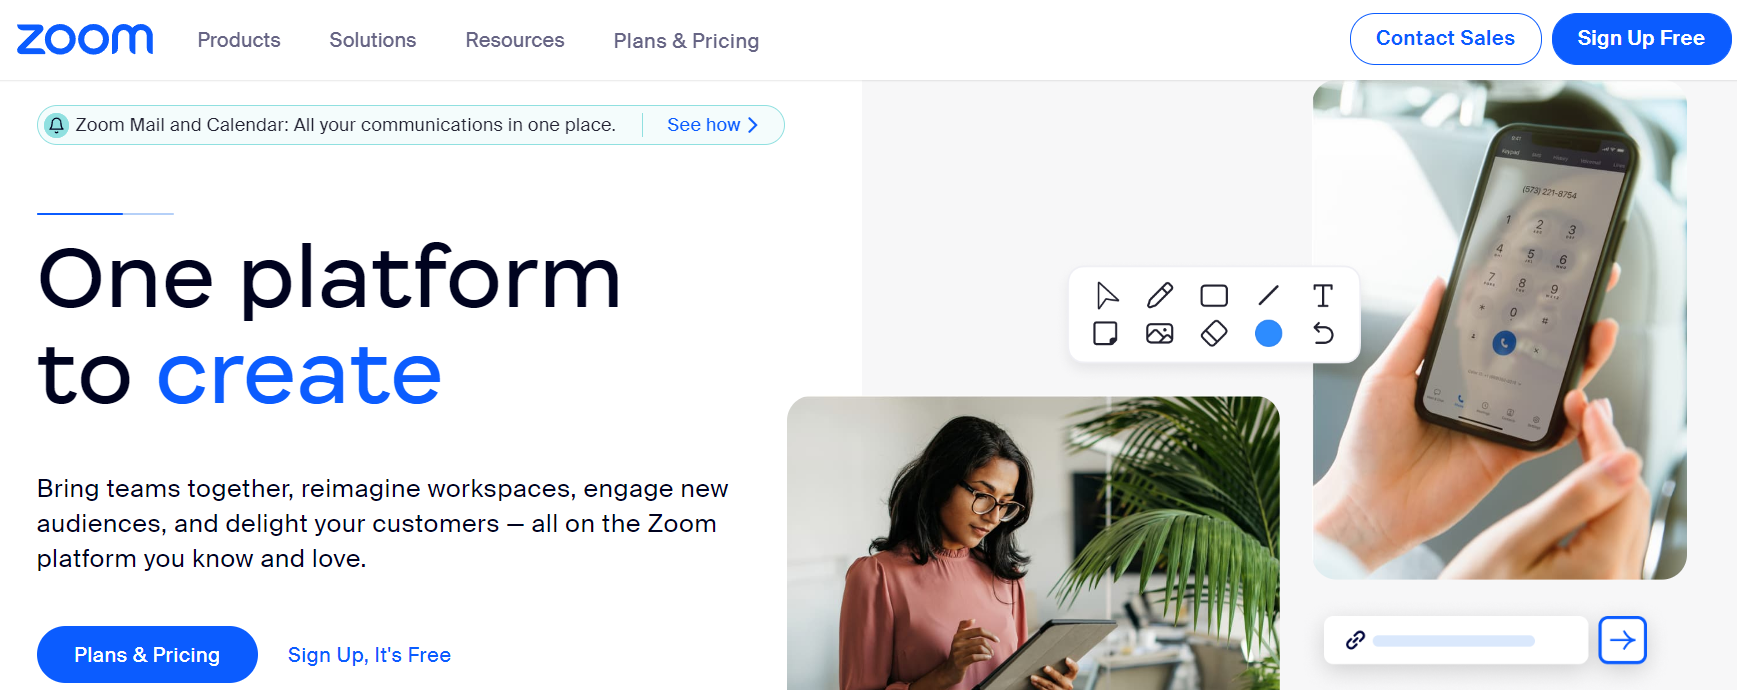Open the Zoom logo home link

point(85,40)
